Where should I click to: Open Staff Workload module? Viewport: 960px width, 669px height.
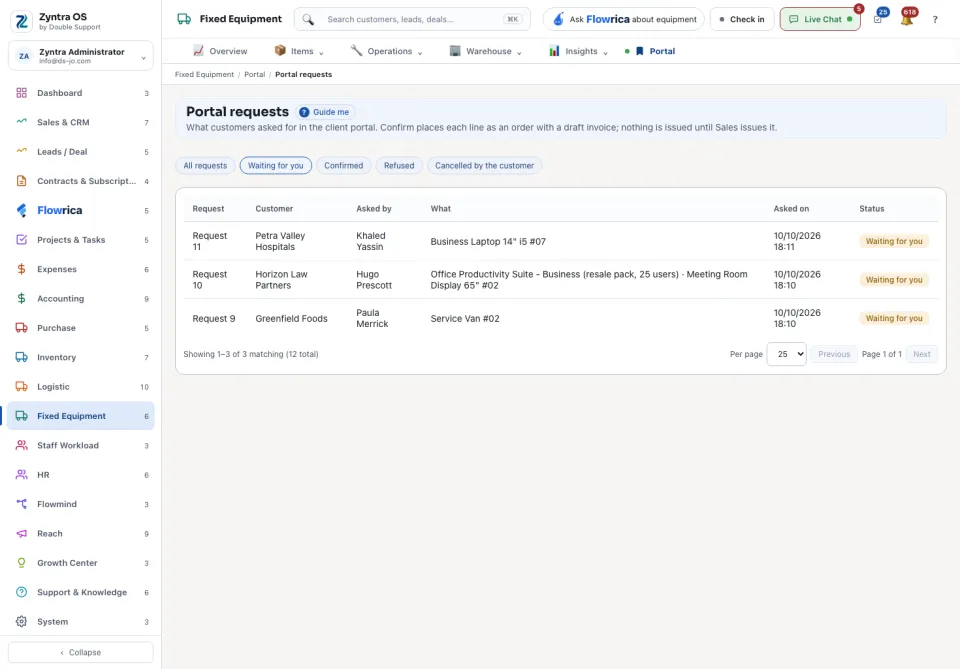pyautogui.click(x=81, y=446)
